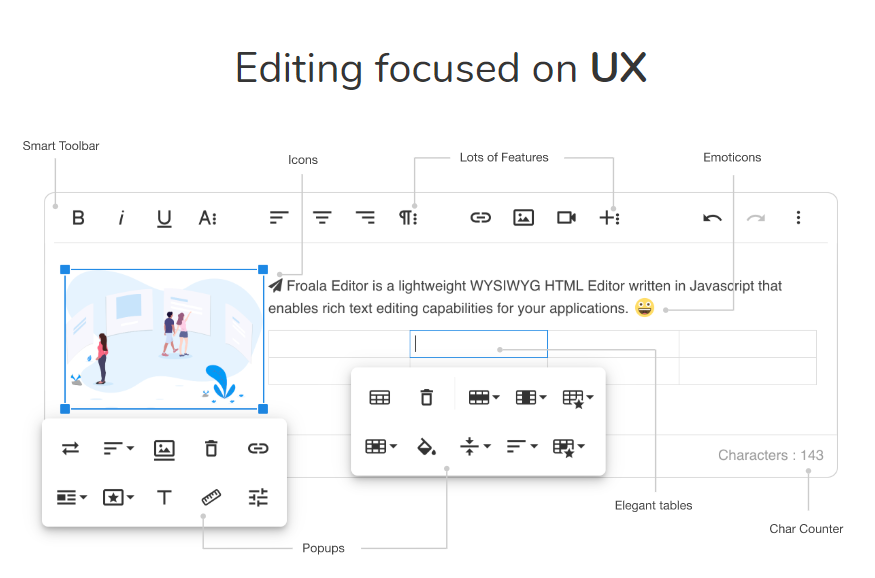Align text center in main toolbar
The width and height of the screenshot is (875, 578).
[x=322, y=218]
